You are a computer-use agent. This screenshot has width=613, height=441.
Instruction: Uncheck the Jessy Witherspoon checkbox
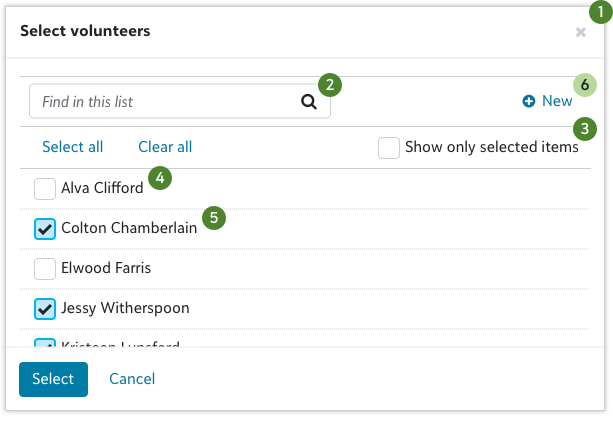pyautogui.click(x=45, y=308)
